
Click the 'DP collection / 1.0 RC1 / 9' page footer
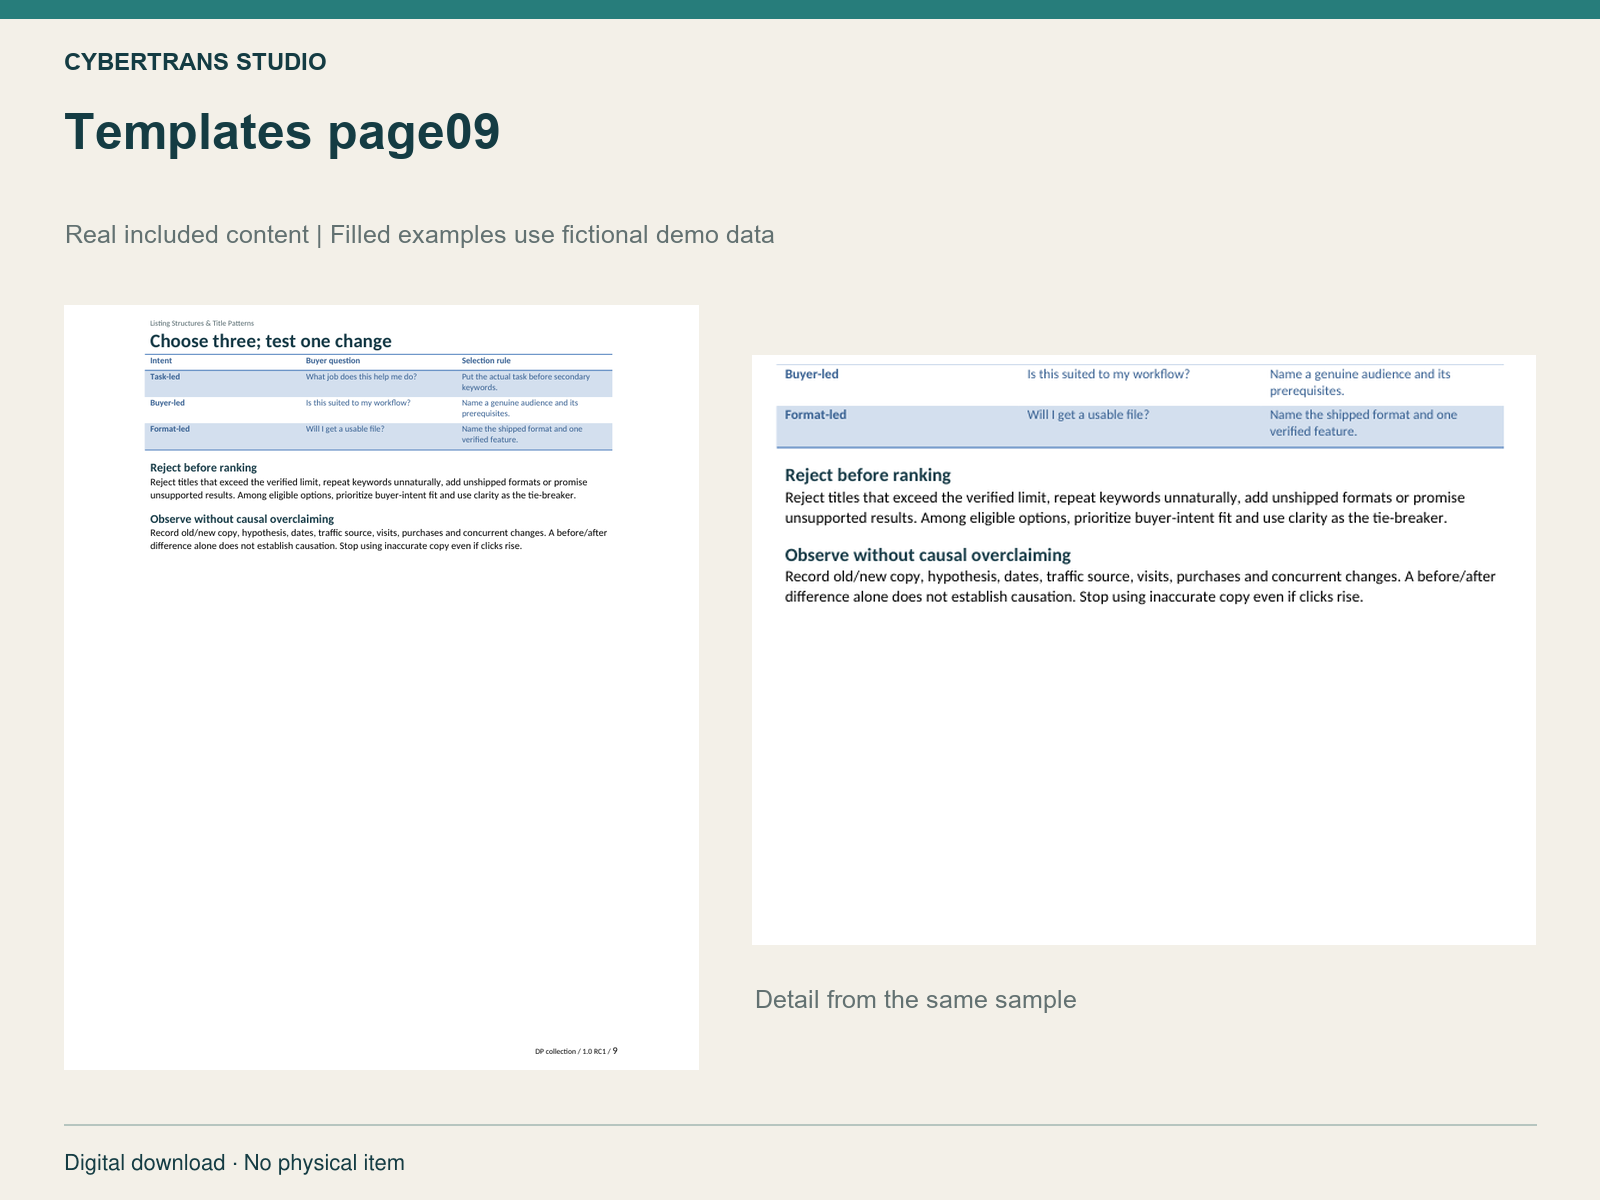pyautogui.click(x=576, y=1051)
